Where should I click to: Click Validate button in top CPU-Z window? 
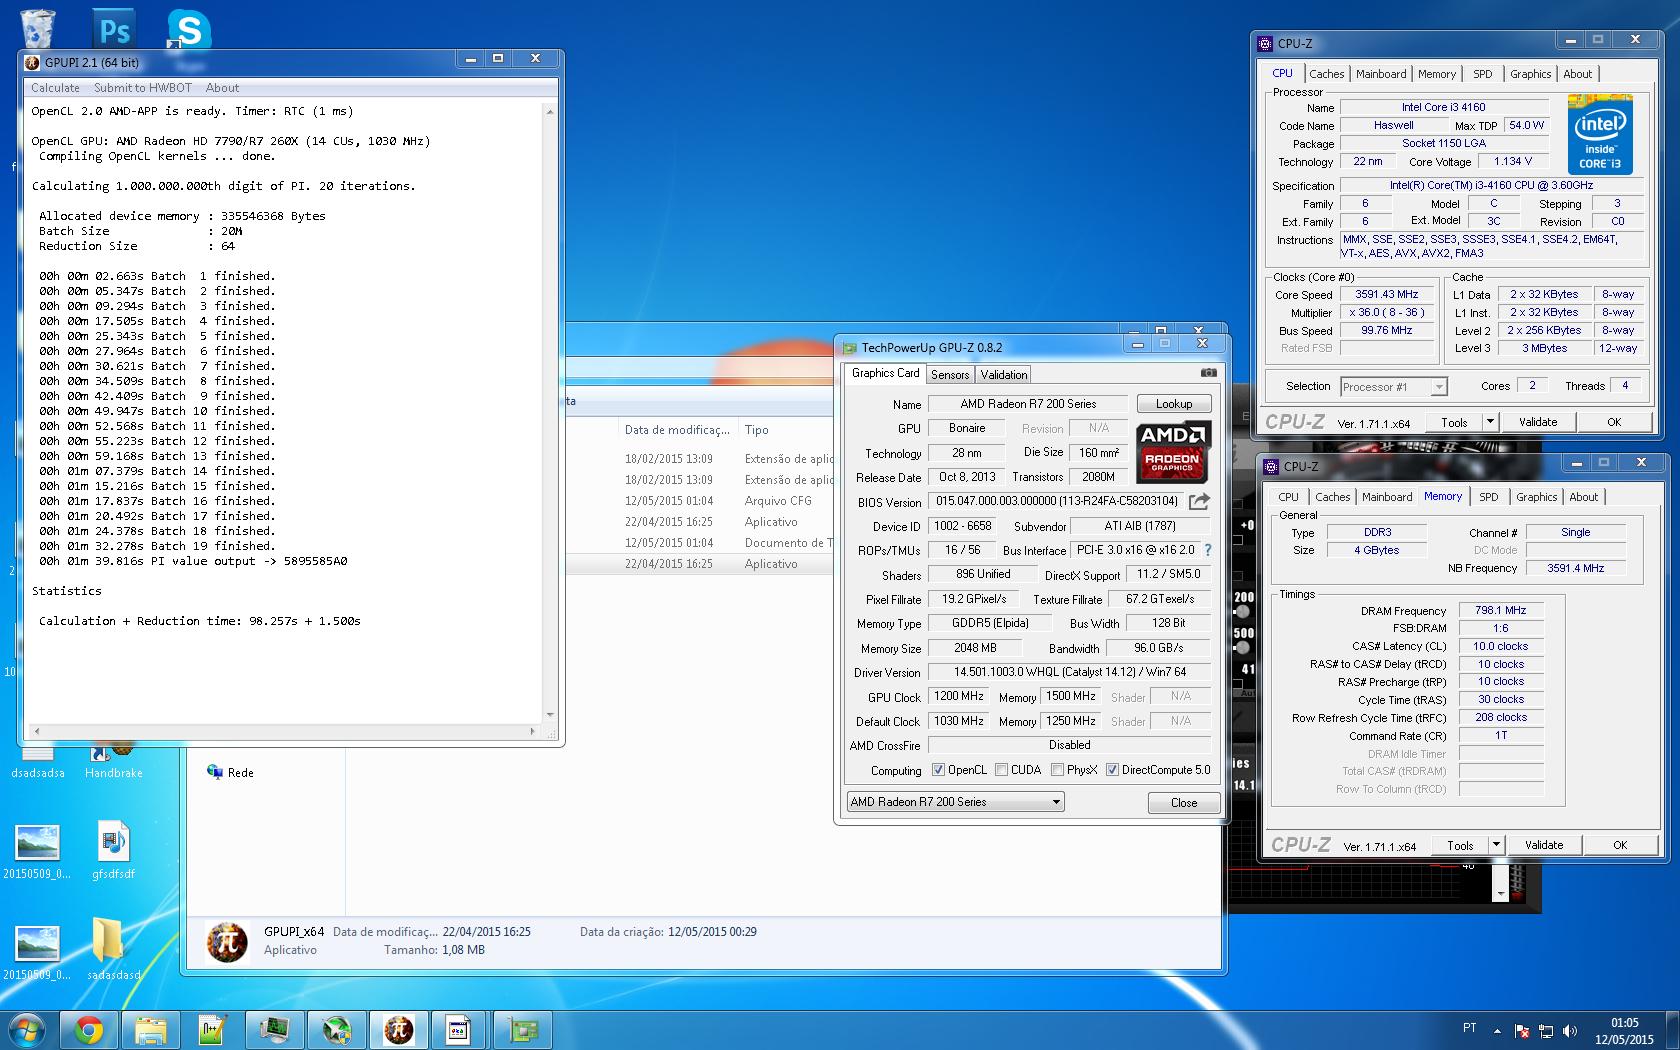click(x=1538, y=422)
